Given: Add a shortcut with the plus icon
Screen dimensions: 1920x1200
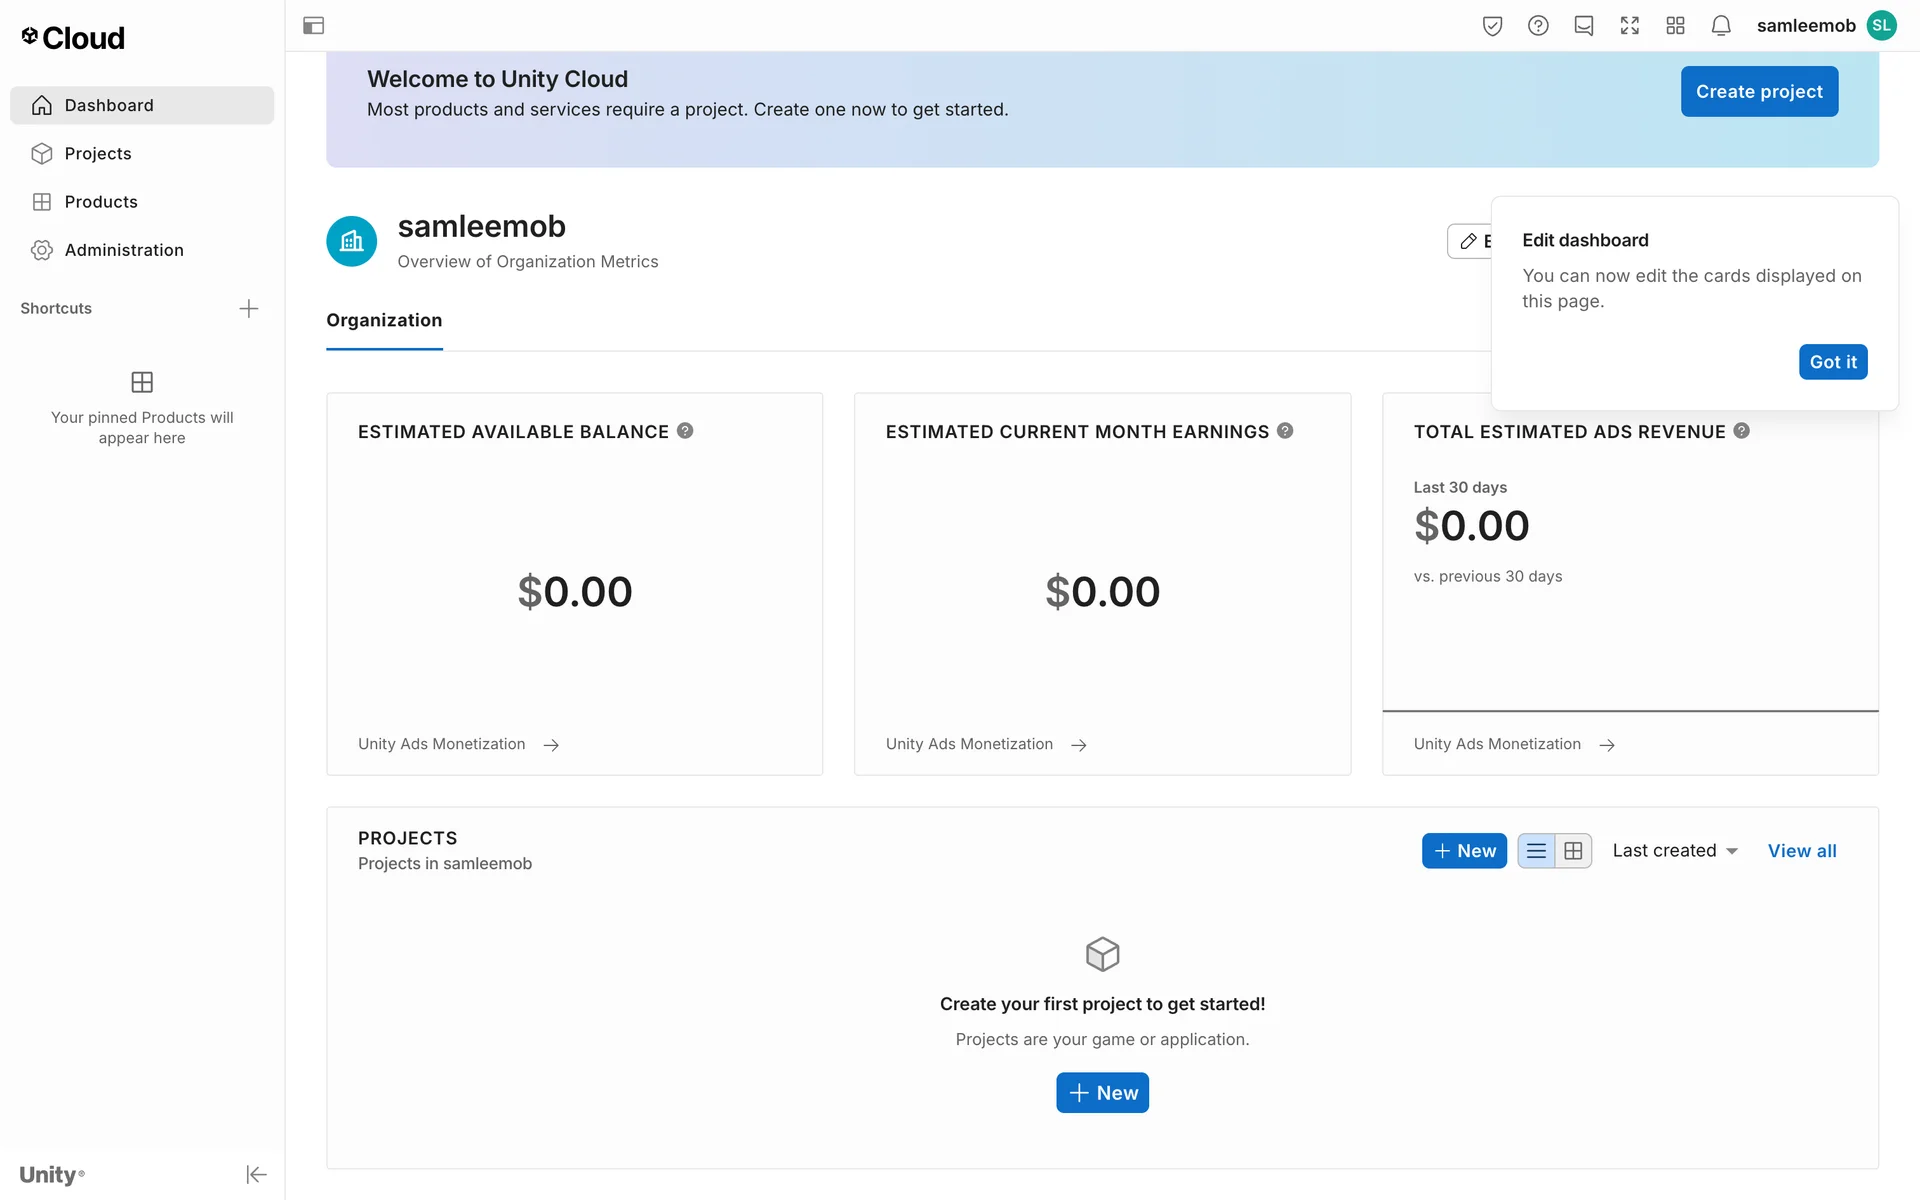Looking at the screenshot, I should (x=249, y=308).
